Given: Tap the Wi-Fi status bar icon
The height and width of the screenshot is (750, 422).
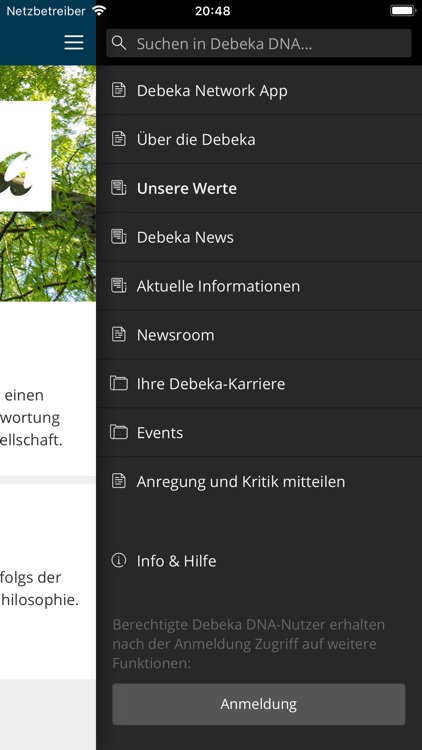Looking at the screenshot, I should pyautogui.click(x=100, y=11).
